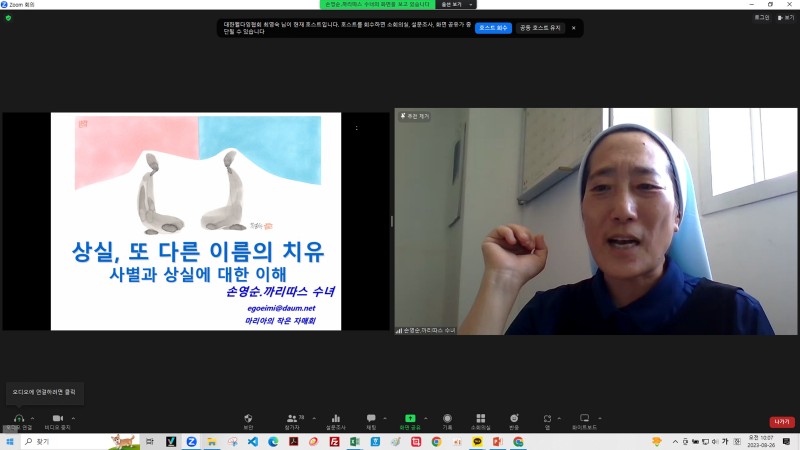Open the View Options (옵션 보기) dropdown

coord(455,4)
